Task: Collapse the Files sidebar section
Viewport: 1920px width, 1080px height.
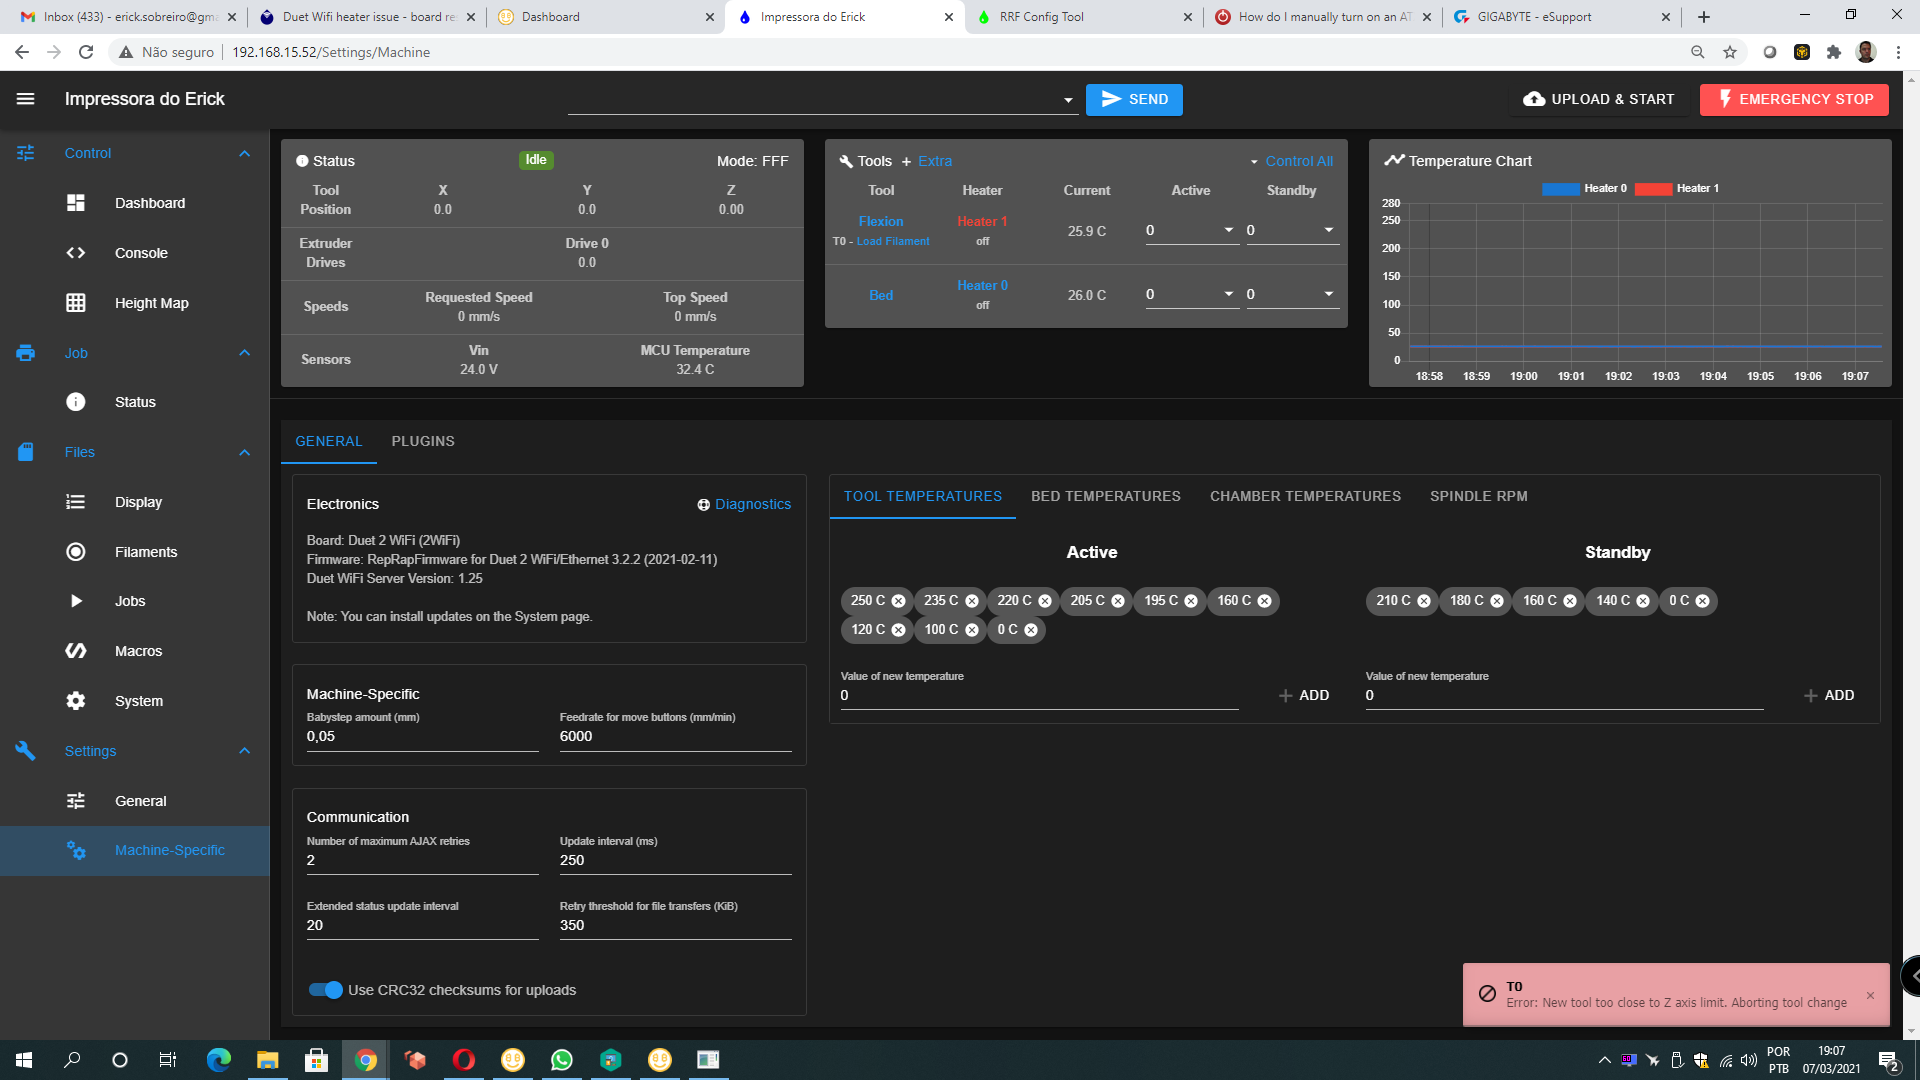Action: (x=245, y=452)
